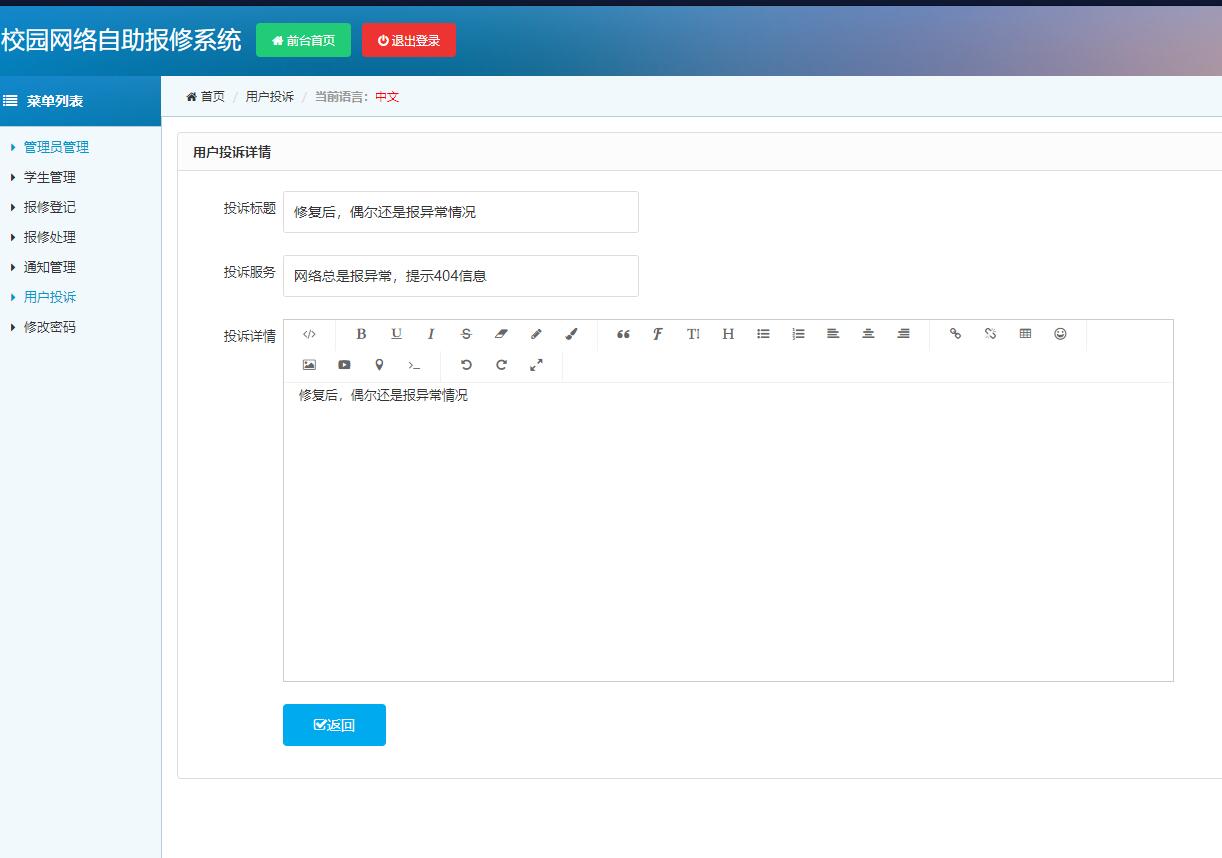
Task: Toggle the code view with the </> icon
Action: pyautogui.click(x=310, y=334)
